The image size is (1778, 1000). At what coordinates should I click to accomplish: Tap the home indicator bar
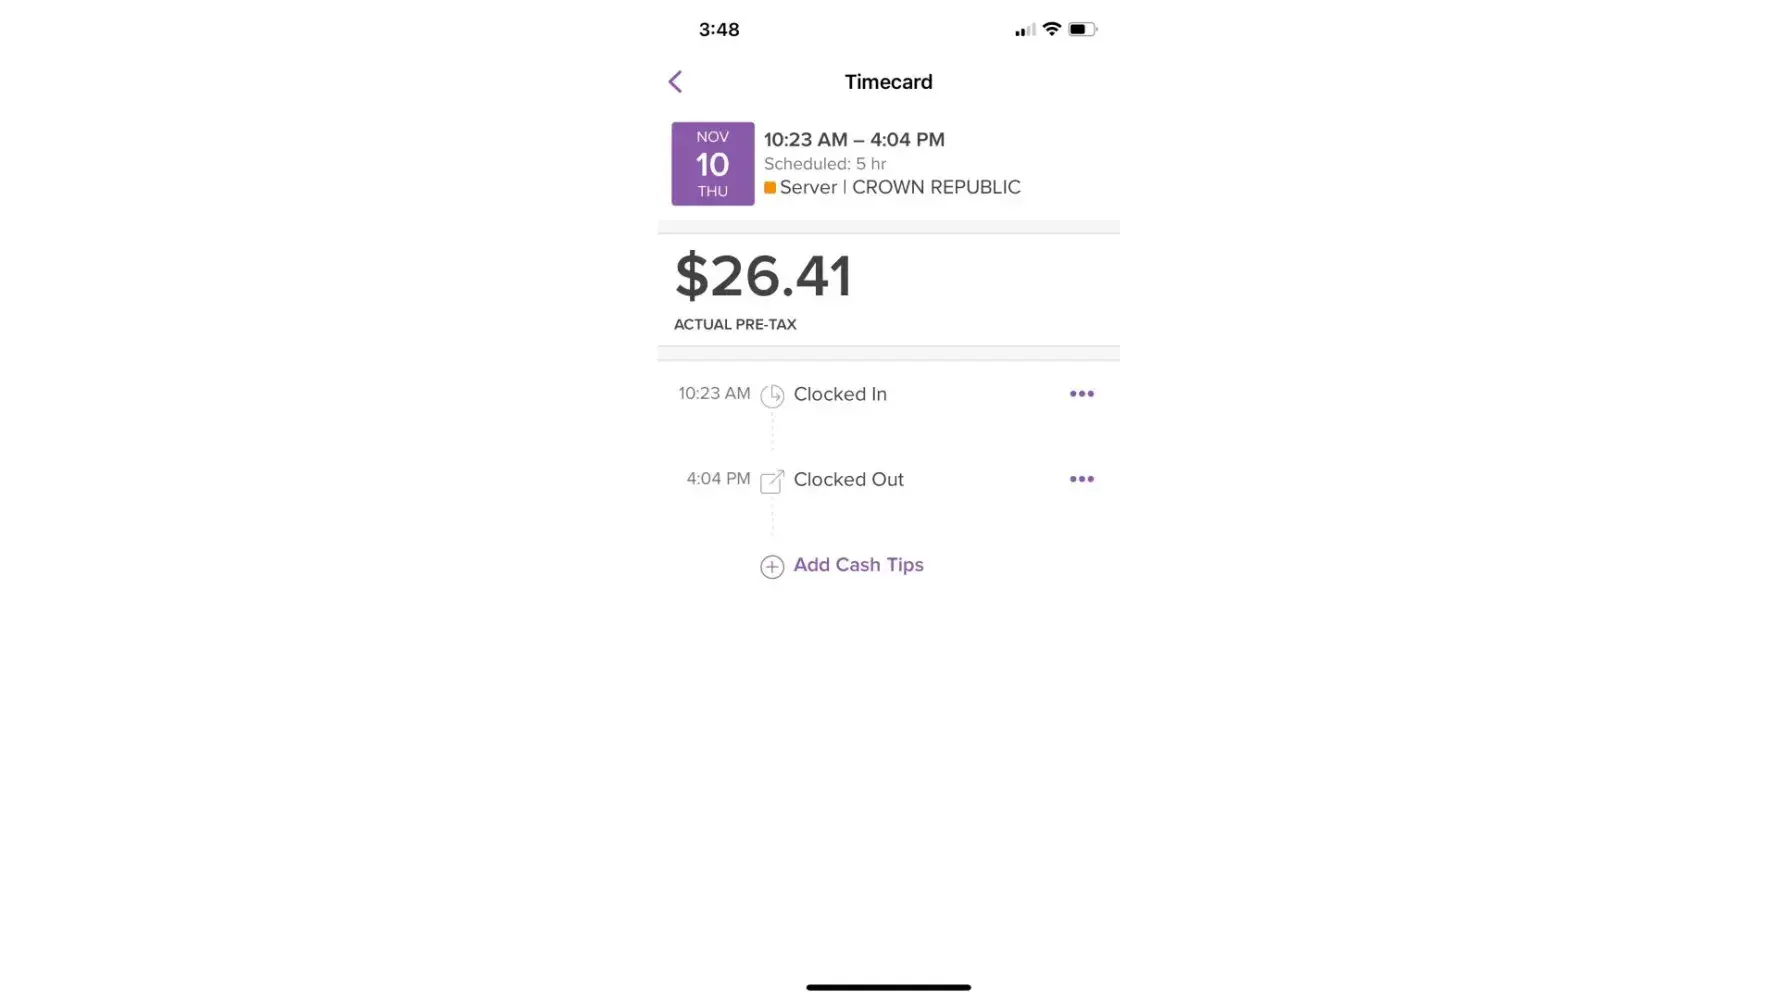pyautogui.click(x=888, y=987)
